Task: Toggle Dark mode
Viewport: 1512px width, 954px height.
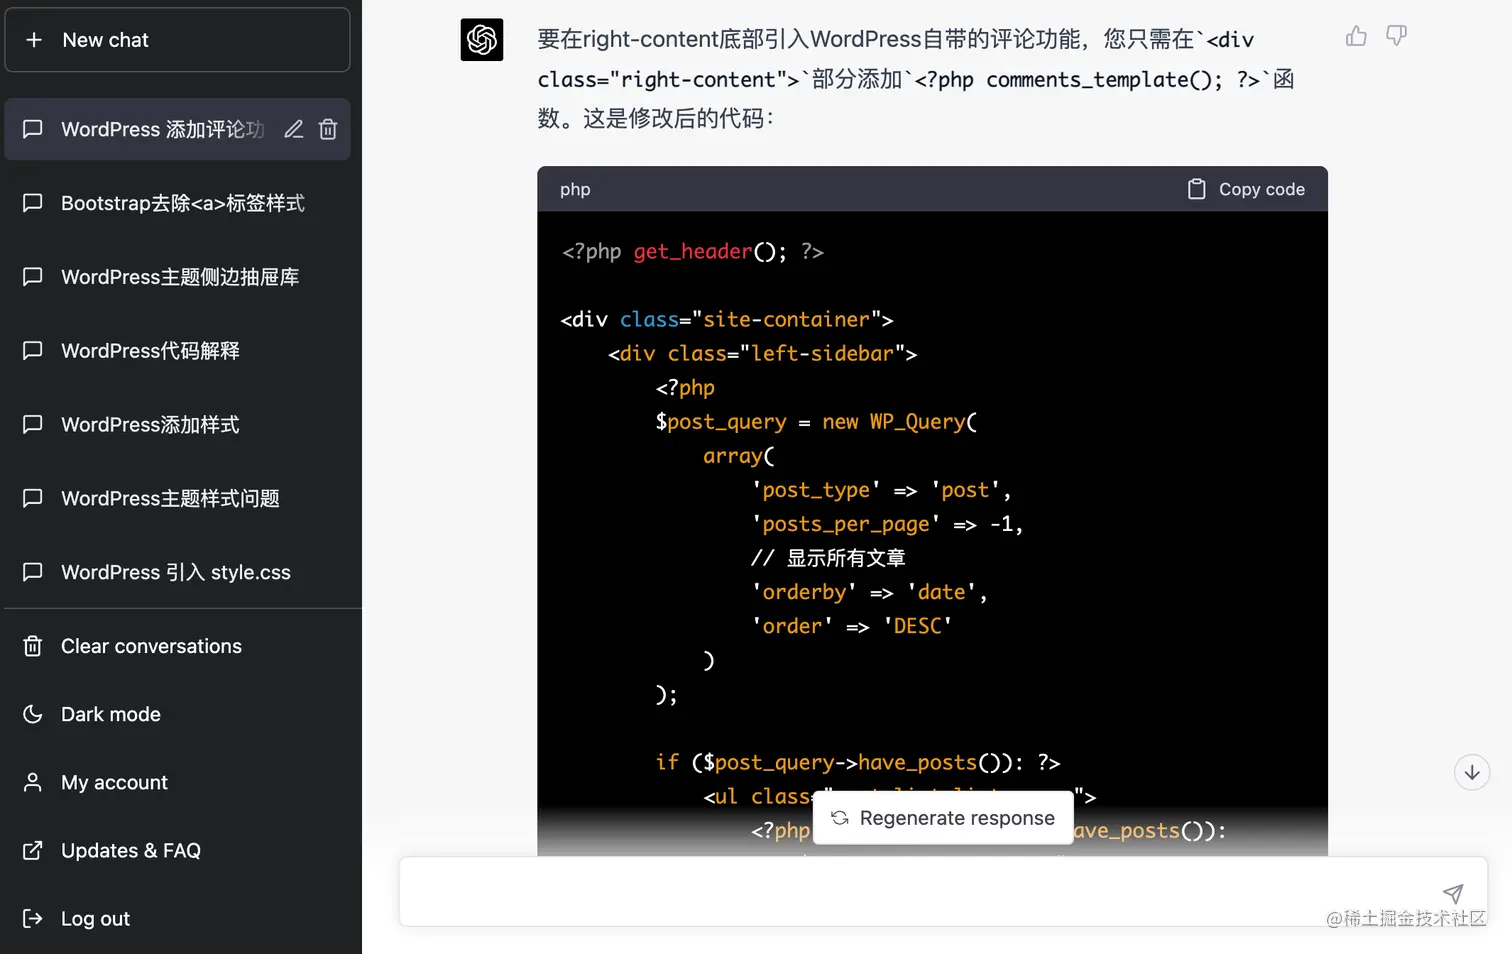Action: [x=110, y=714]
